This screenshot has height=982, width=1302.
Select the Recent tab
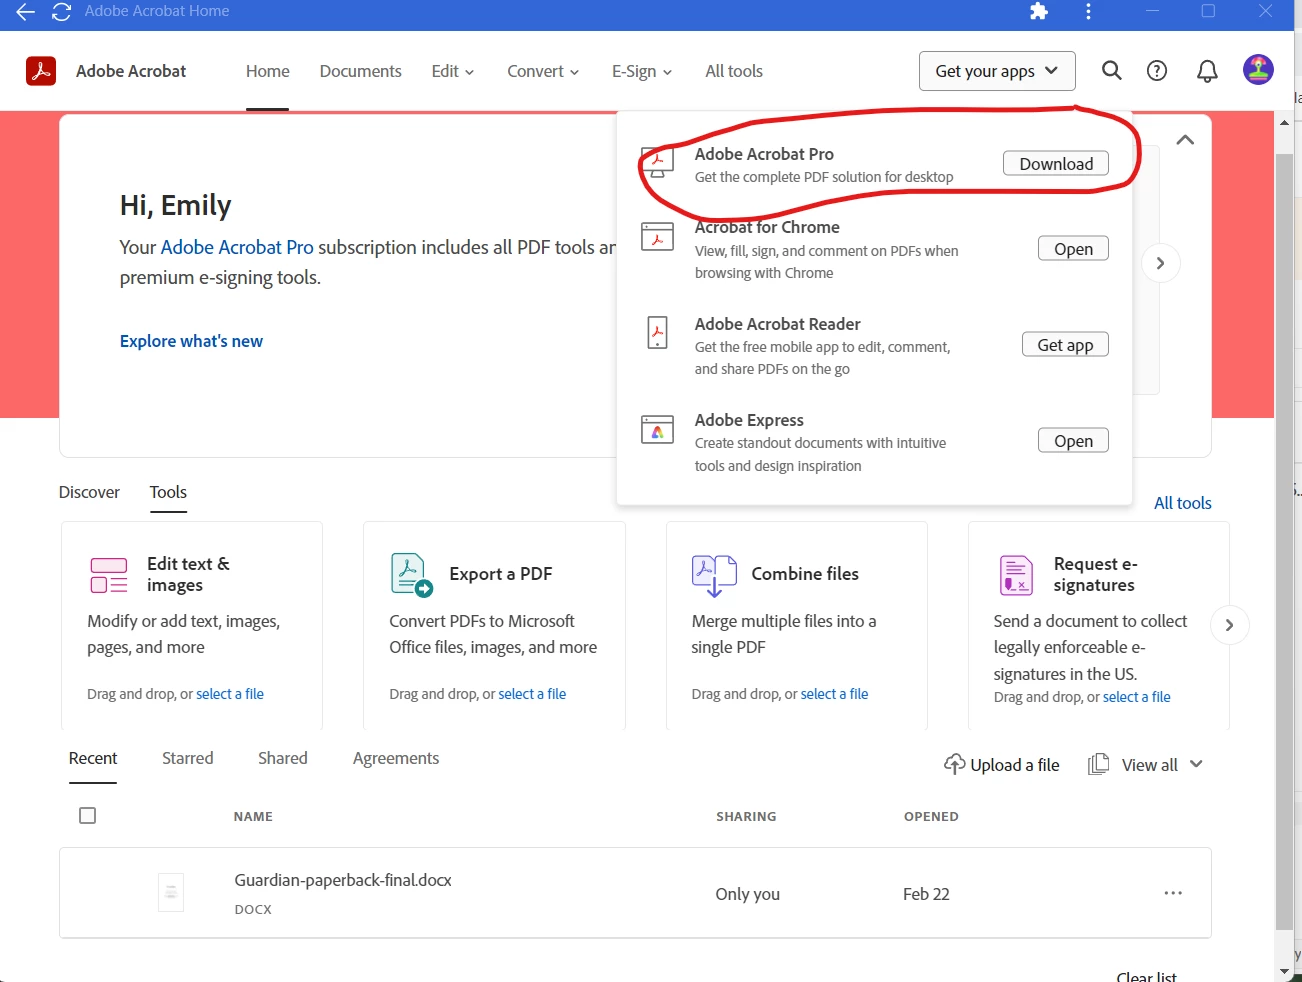click(x=93, y=758)
